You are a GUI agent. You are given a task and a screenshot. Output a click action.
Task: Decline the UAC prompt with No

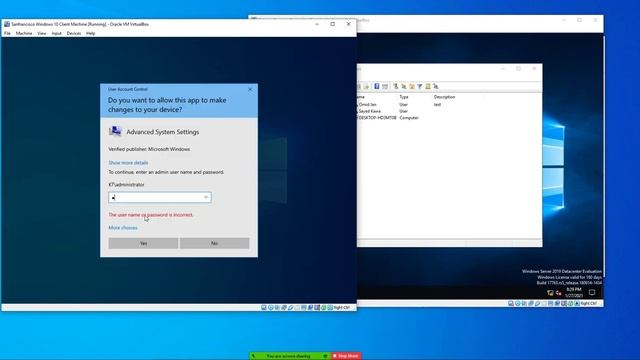[215, 243]
